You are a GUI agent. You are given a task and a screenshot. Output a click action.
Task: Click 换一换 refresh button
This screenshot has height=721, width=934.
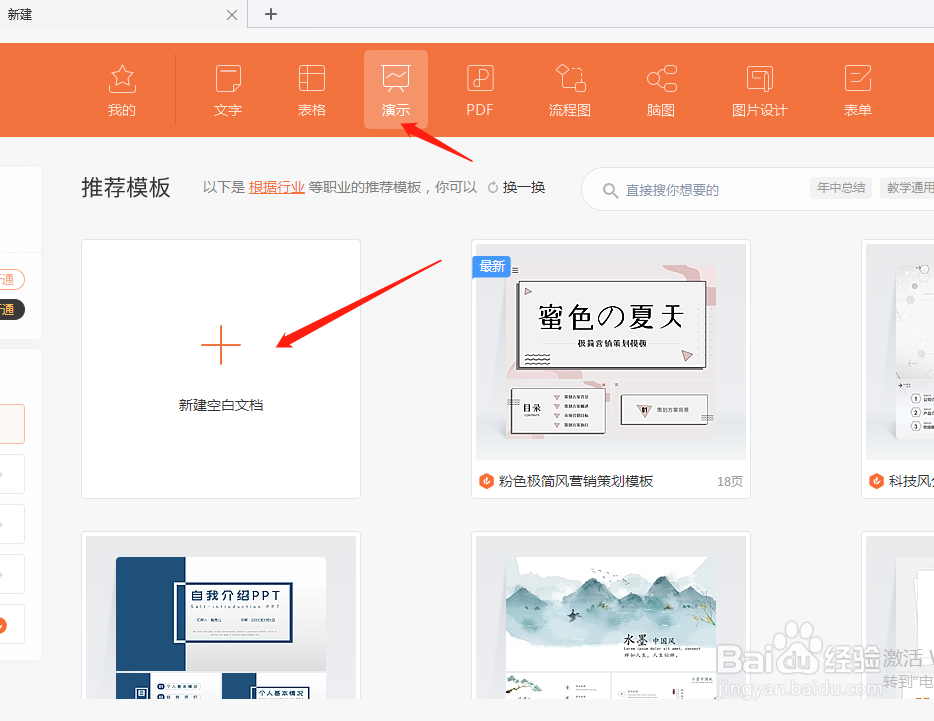point(516,187)
